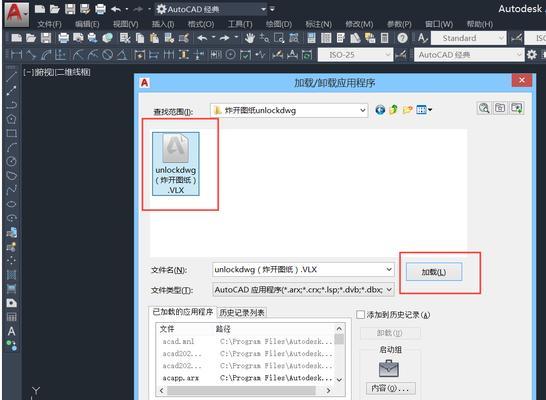Click the 启动组 briefcase icon
The image size is (546, 400).
click(x=389, y=369)
